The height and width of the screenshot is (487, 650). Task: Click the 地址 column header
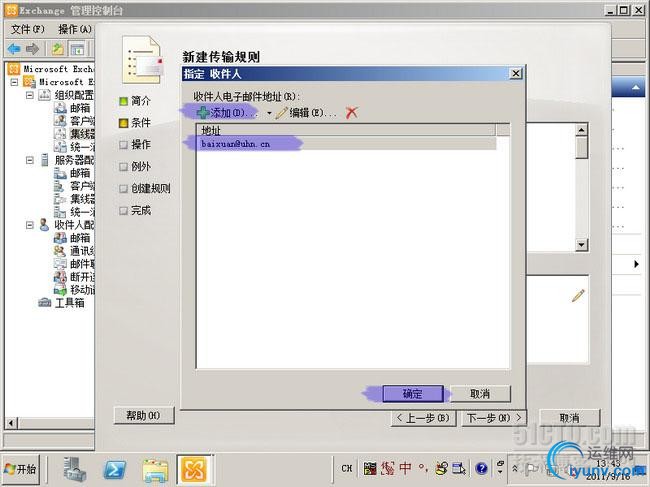346,131
